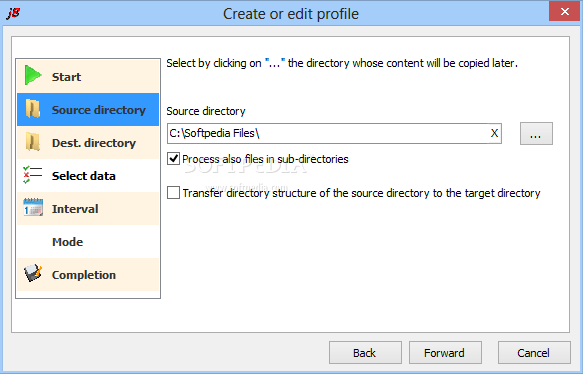The height and width of the screenshot is (374, 583).
Task: Open the Select data step label
Action: 84,176
